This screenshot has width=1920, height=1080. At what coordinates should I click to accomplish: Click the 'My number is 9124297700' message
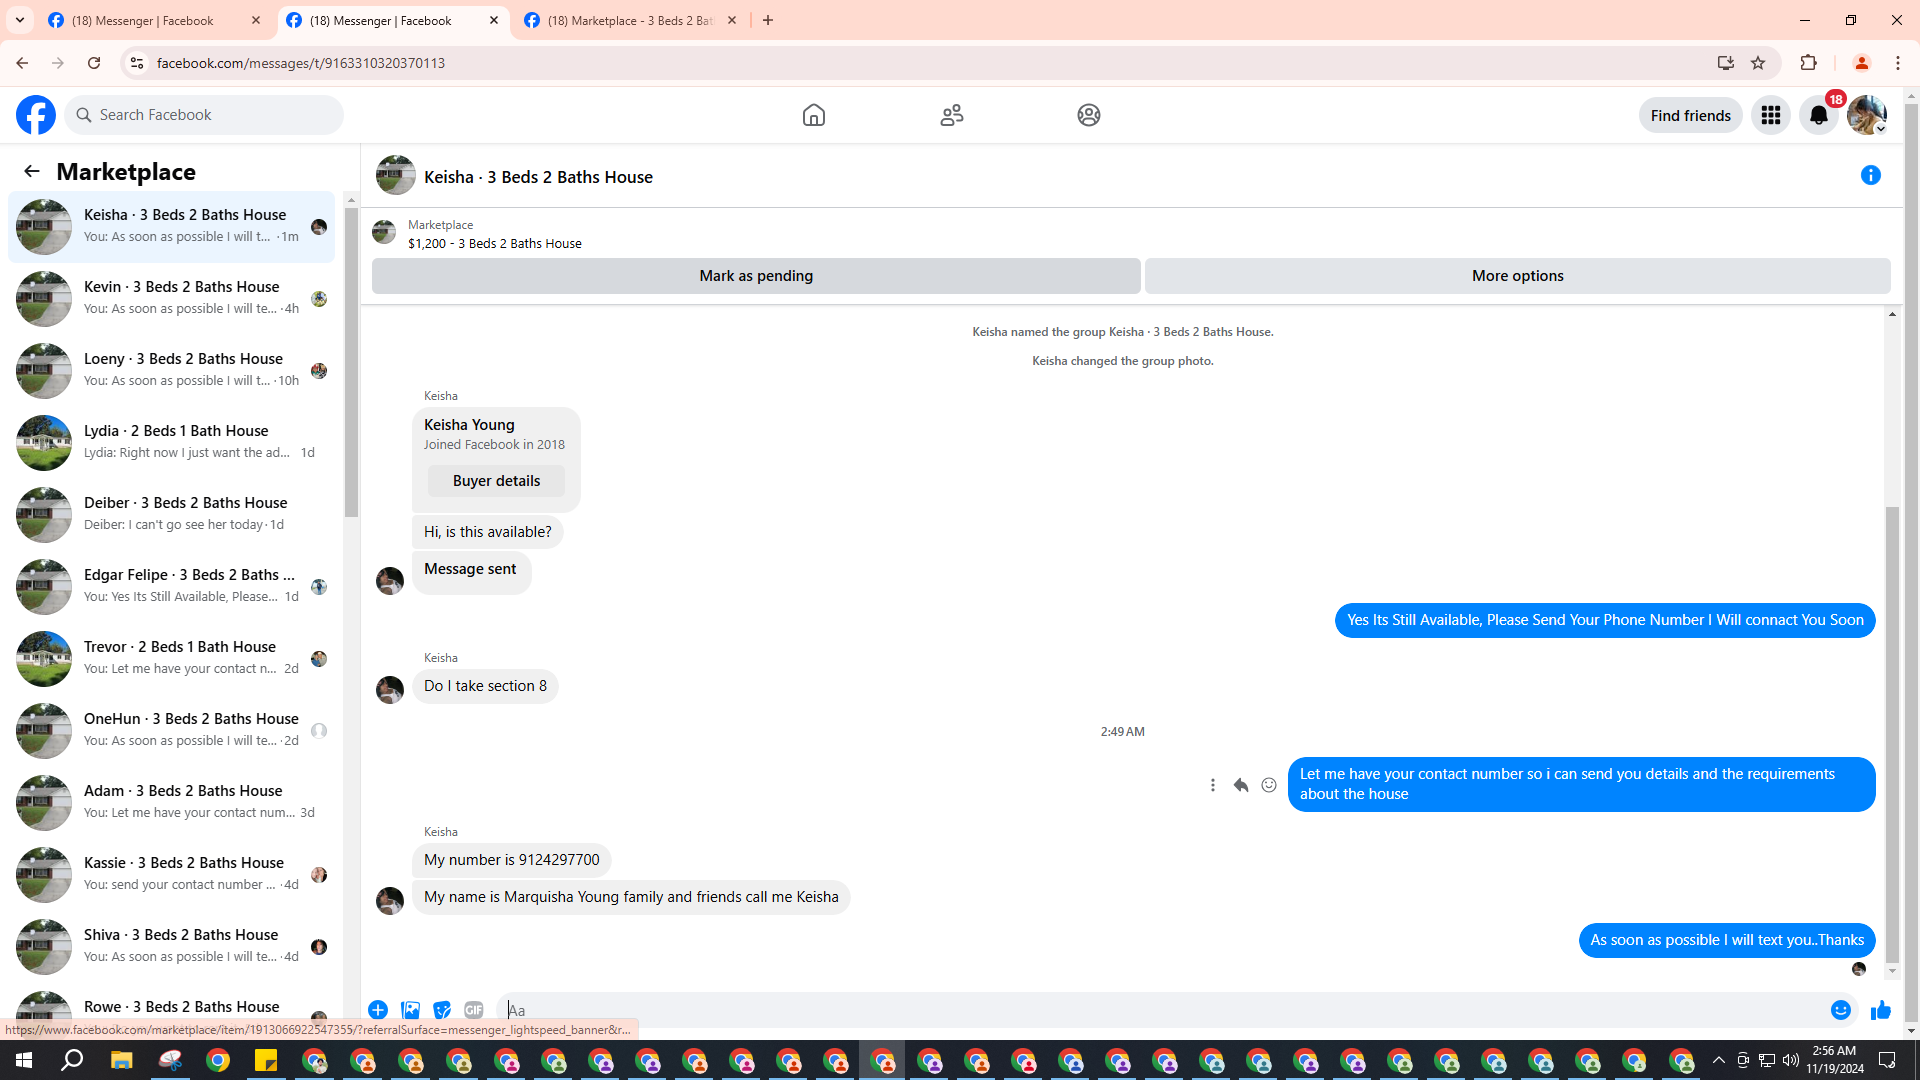511,860
